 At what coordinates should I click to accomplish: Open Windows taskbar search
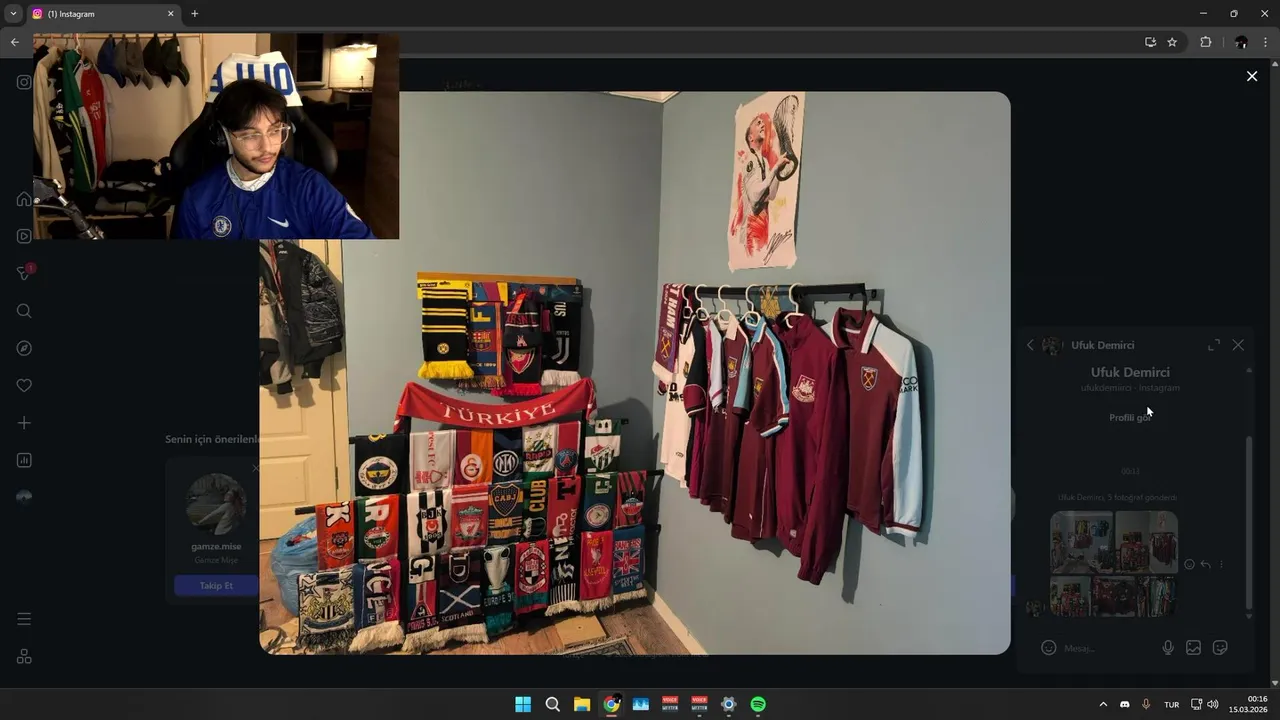pyautogui.click(x=552, y=704)
